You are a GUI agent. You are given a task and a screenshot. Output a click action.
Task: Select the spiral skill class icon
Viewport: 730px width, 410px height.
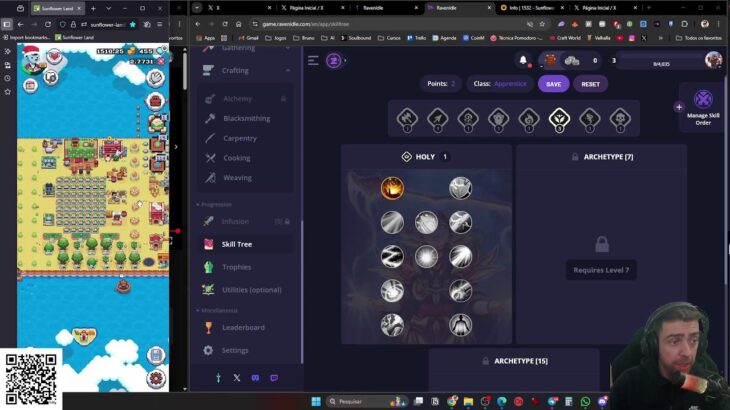tap(468, 118)
